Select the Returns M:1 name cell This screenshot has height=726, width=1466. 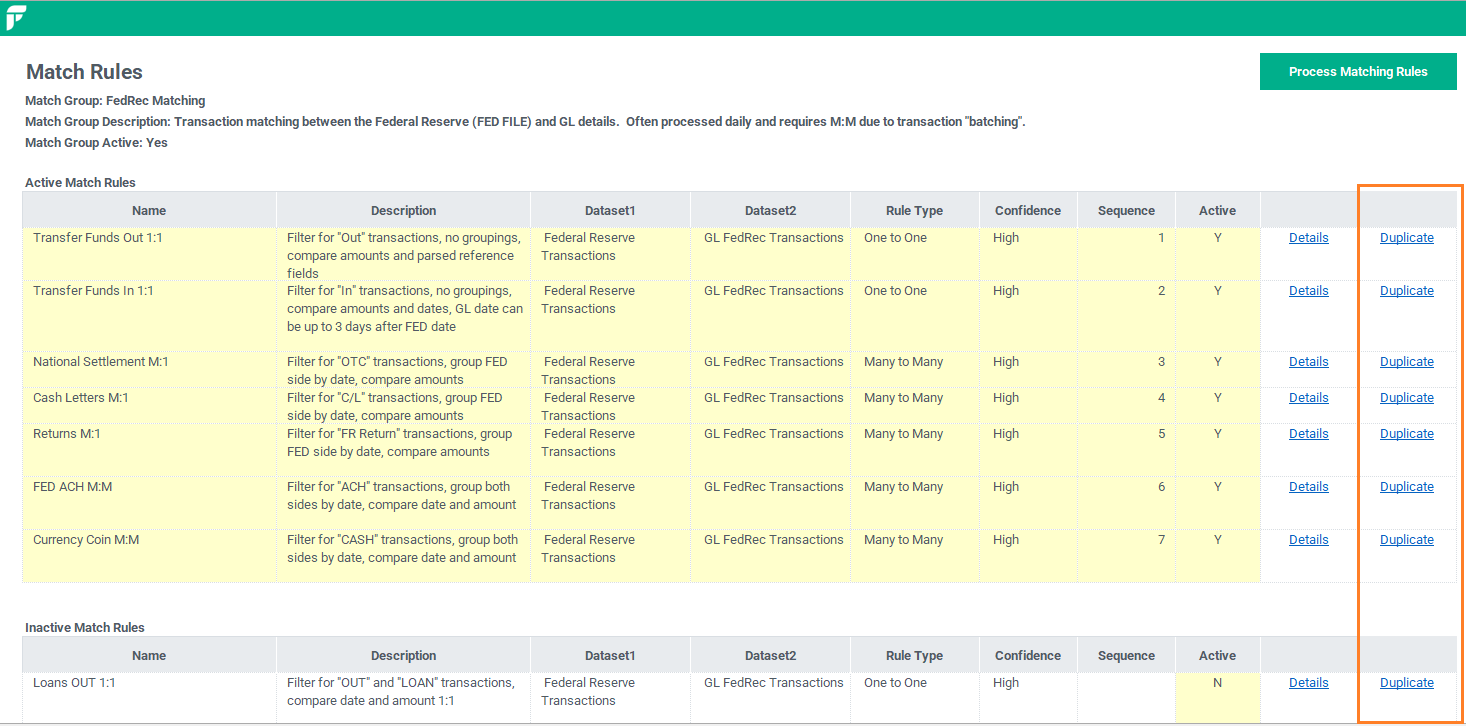tap(149, 450)
